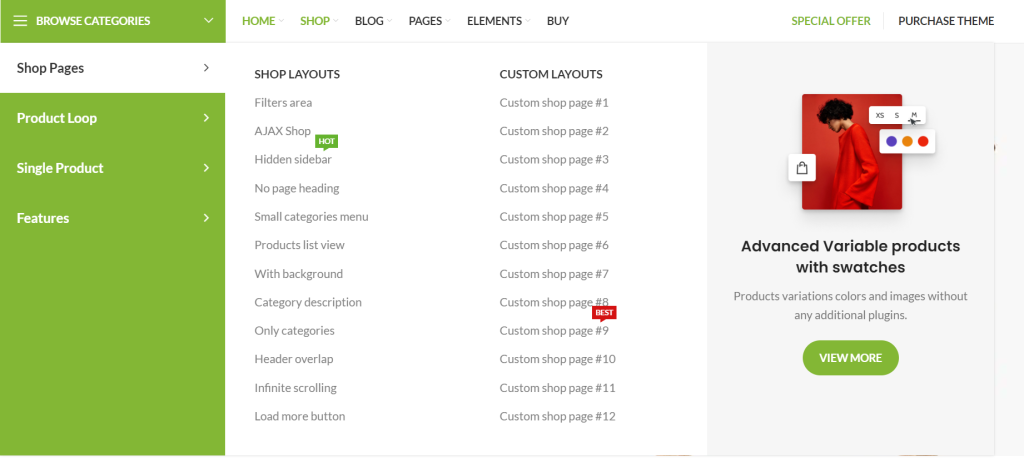1024x476 pixels.
Task: Expand the Features category chevron
Action: [206, 218]
